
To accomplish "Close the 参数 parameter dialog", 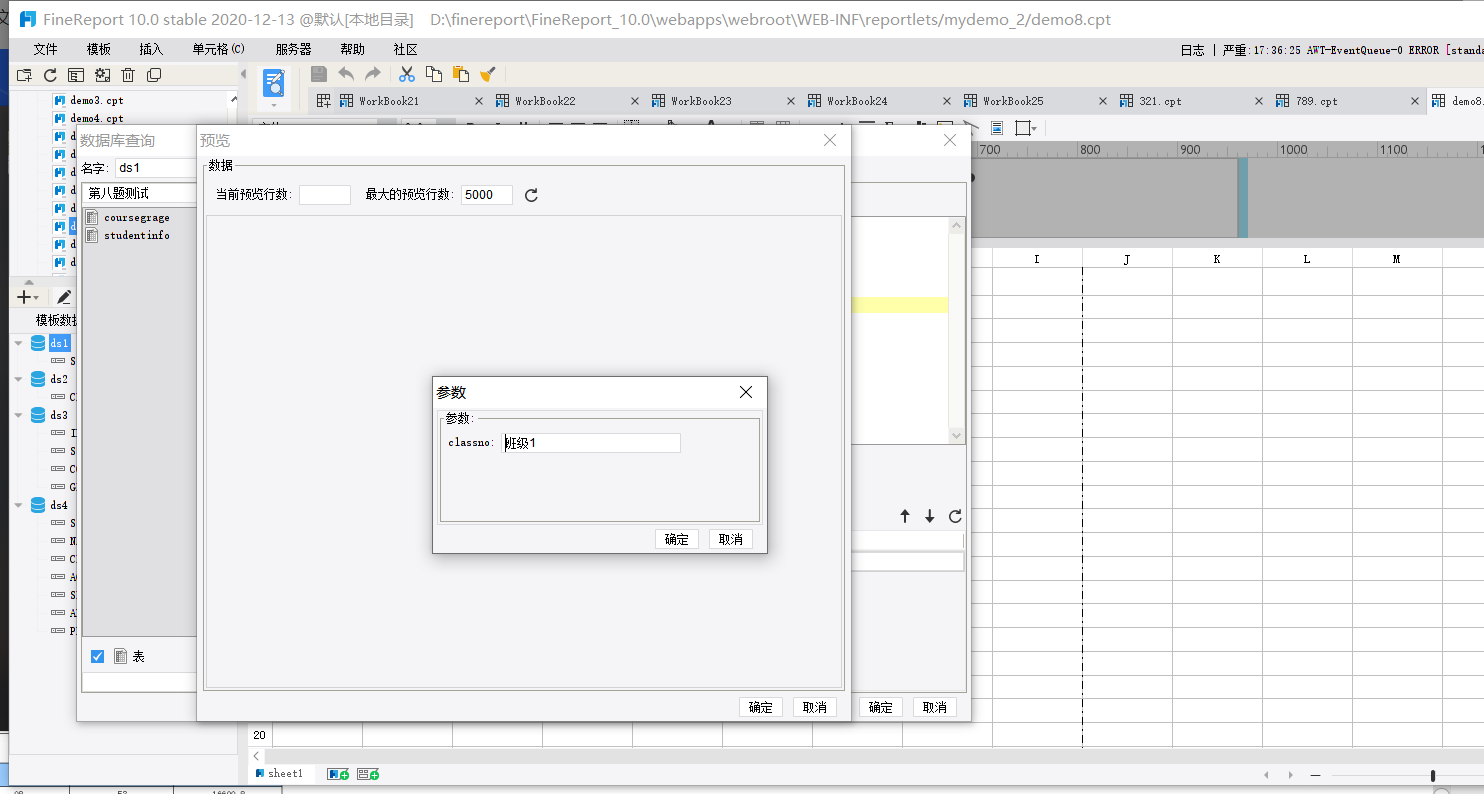I will pyautogui.click(x=746, y=392).
